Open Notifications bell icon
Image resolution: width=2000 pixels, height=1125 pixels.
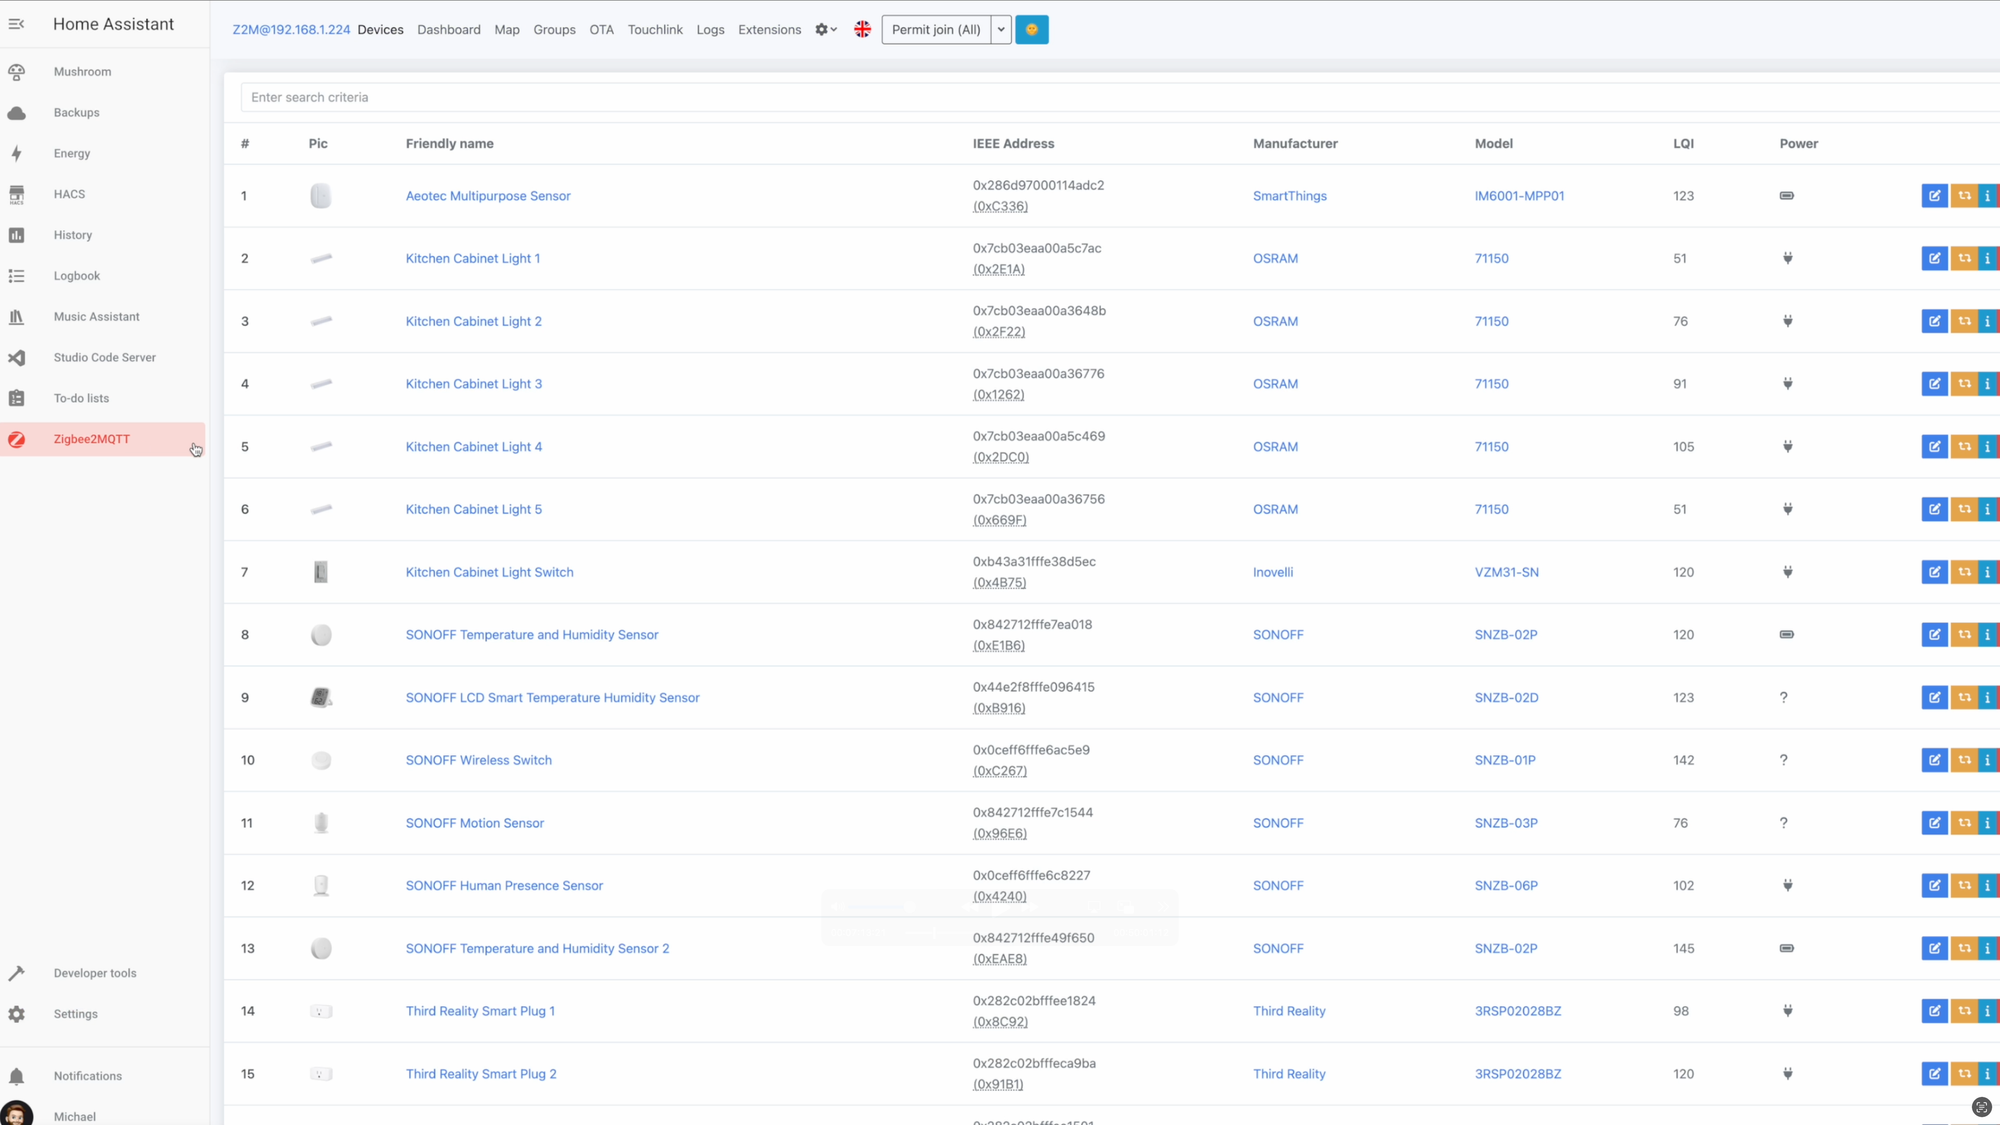coord(16,1076)
